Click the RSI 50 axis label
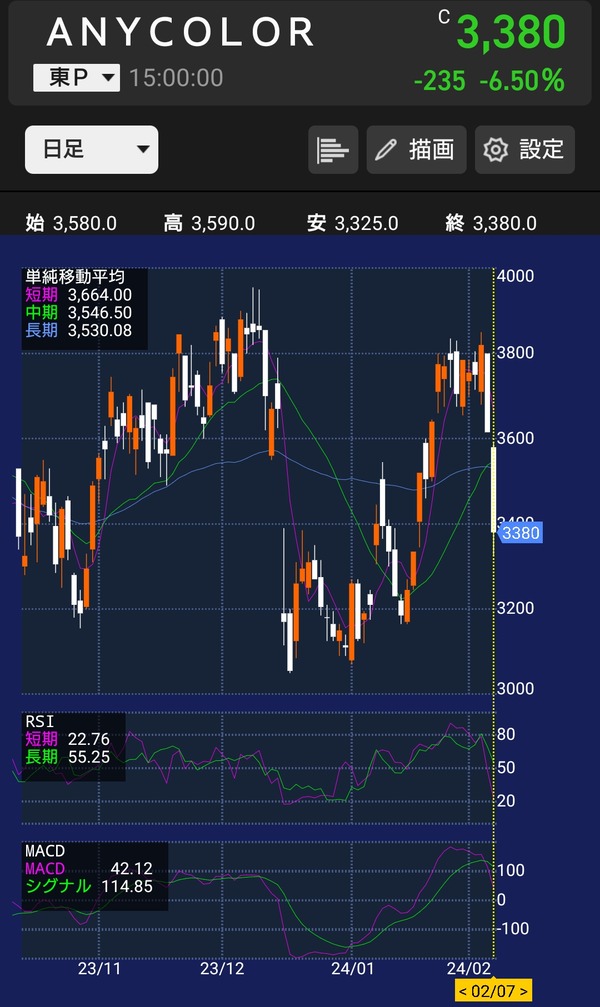Image resolution: width=600 pixels, height=1007 pixels. [506, 767]
